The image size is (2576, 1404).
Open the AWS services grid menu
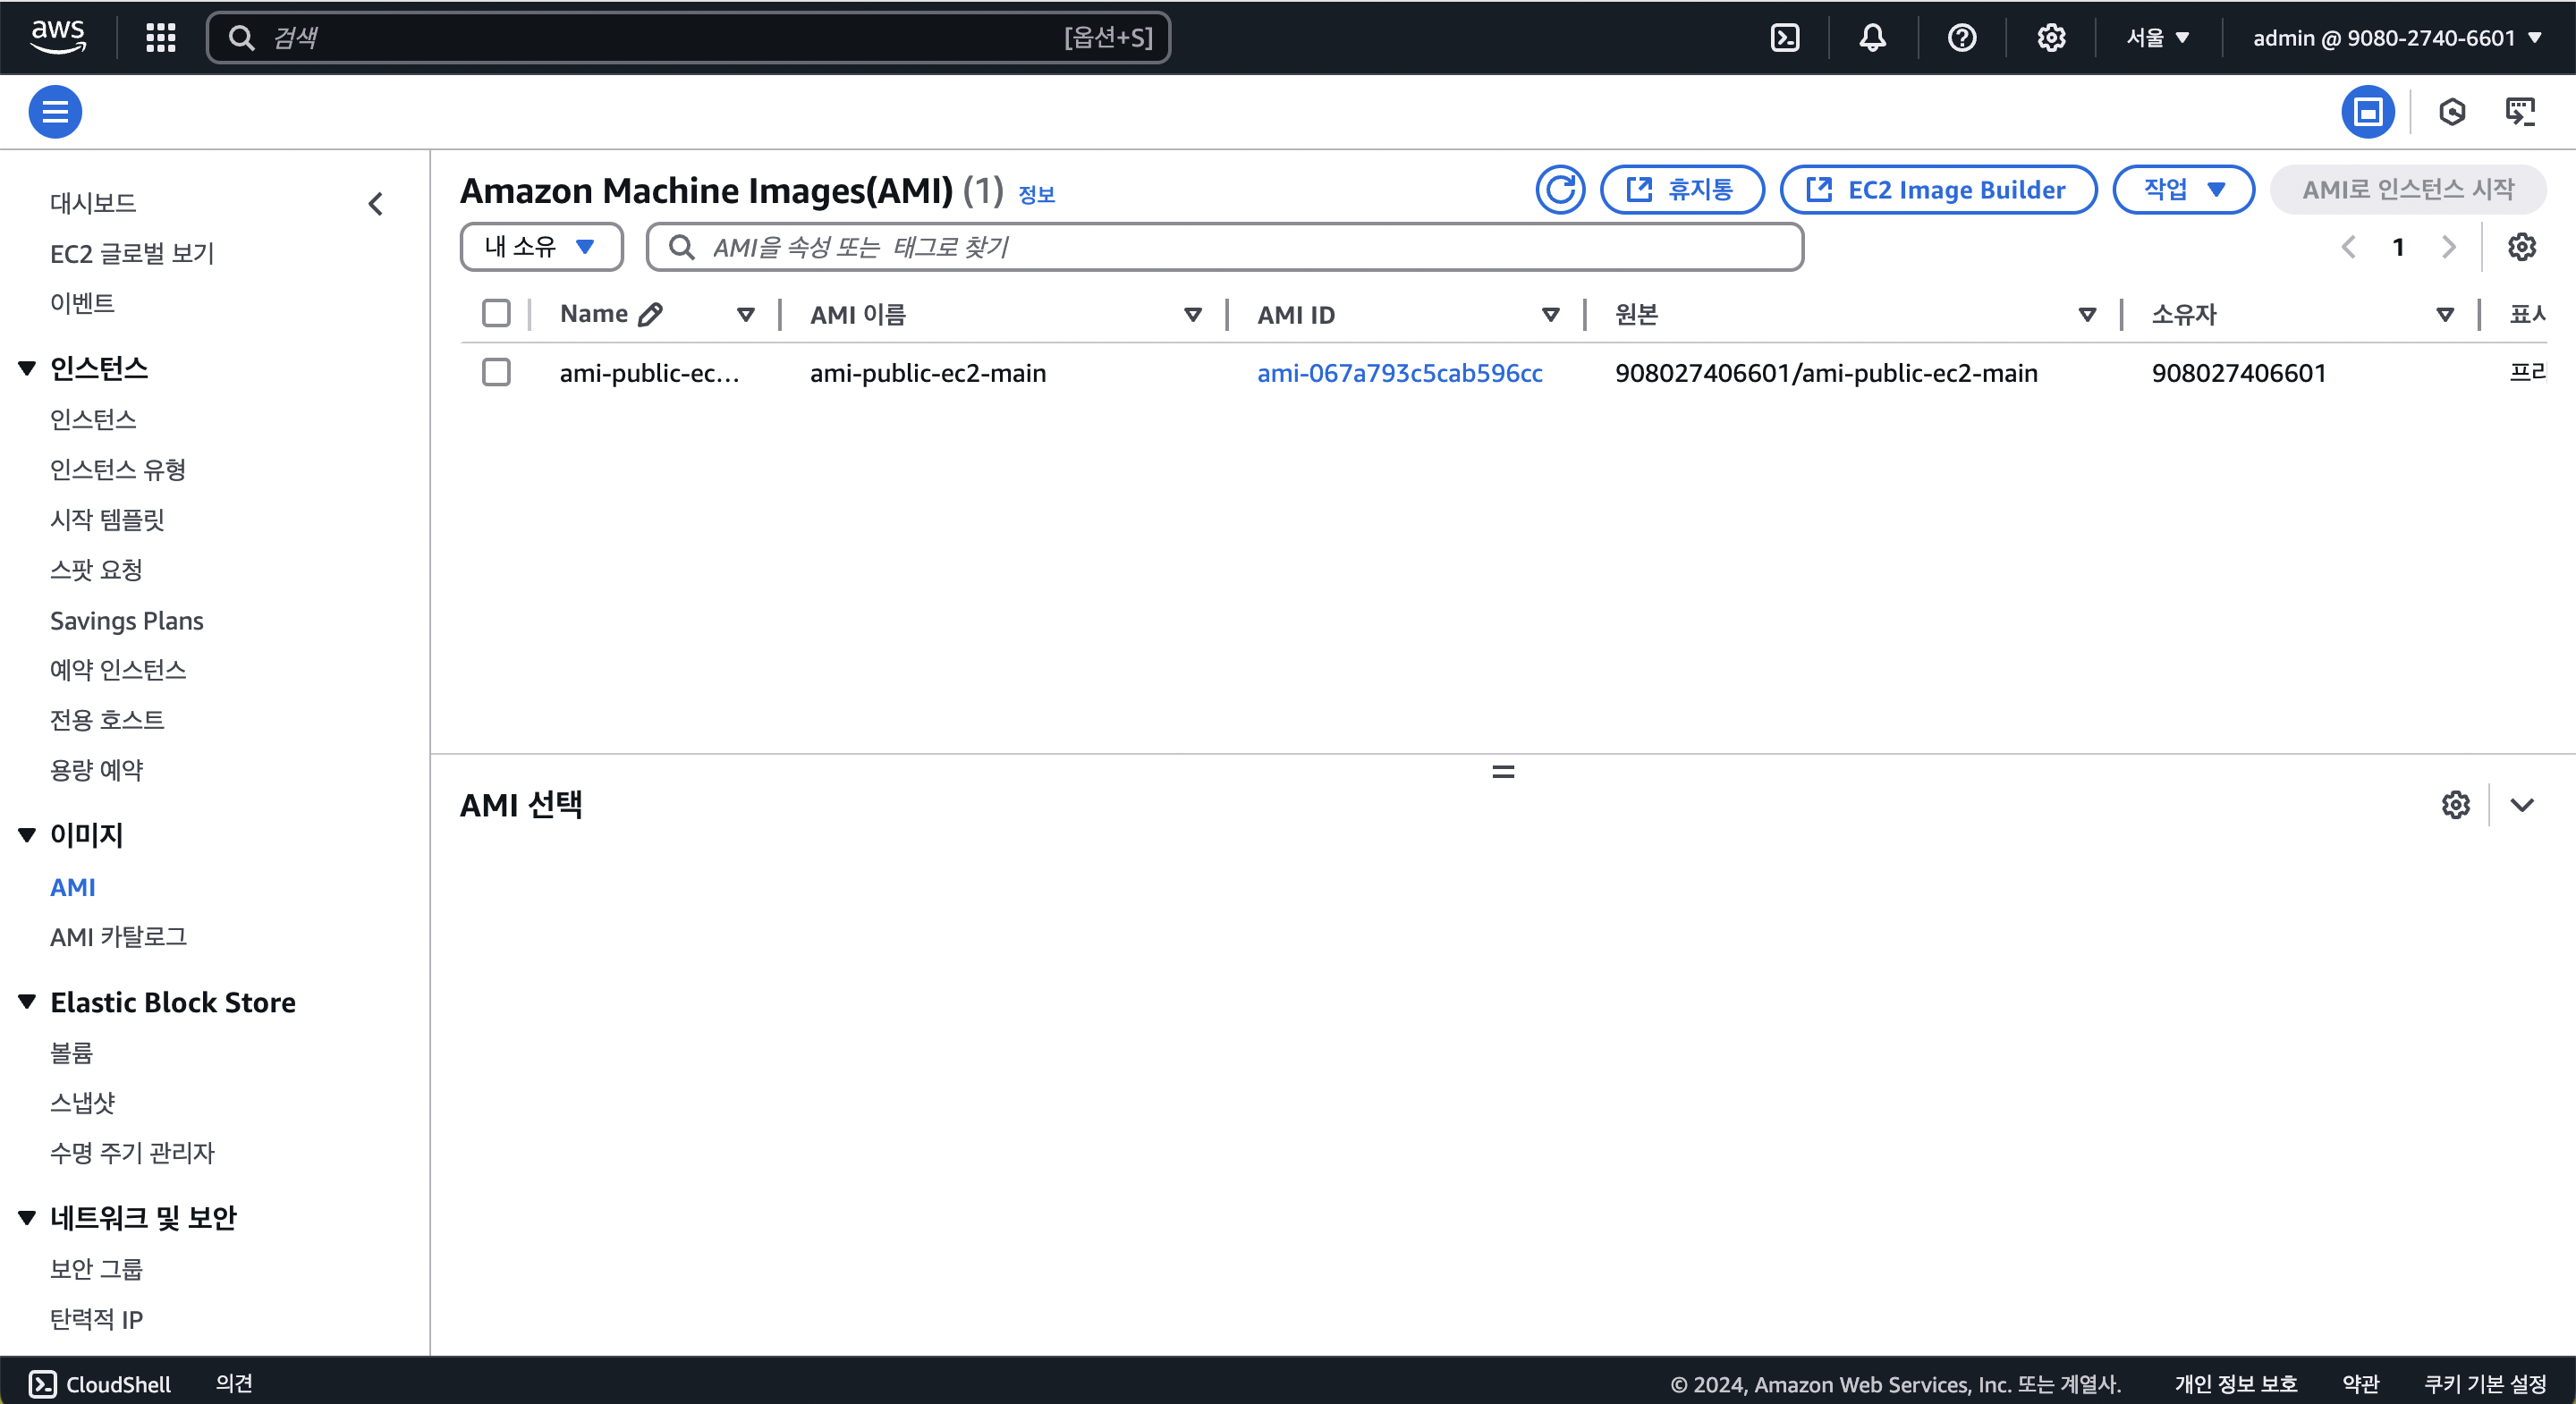pyautogui.click(x=160, y=38)
